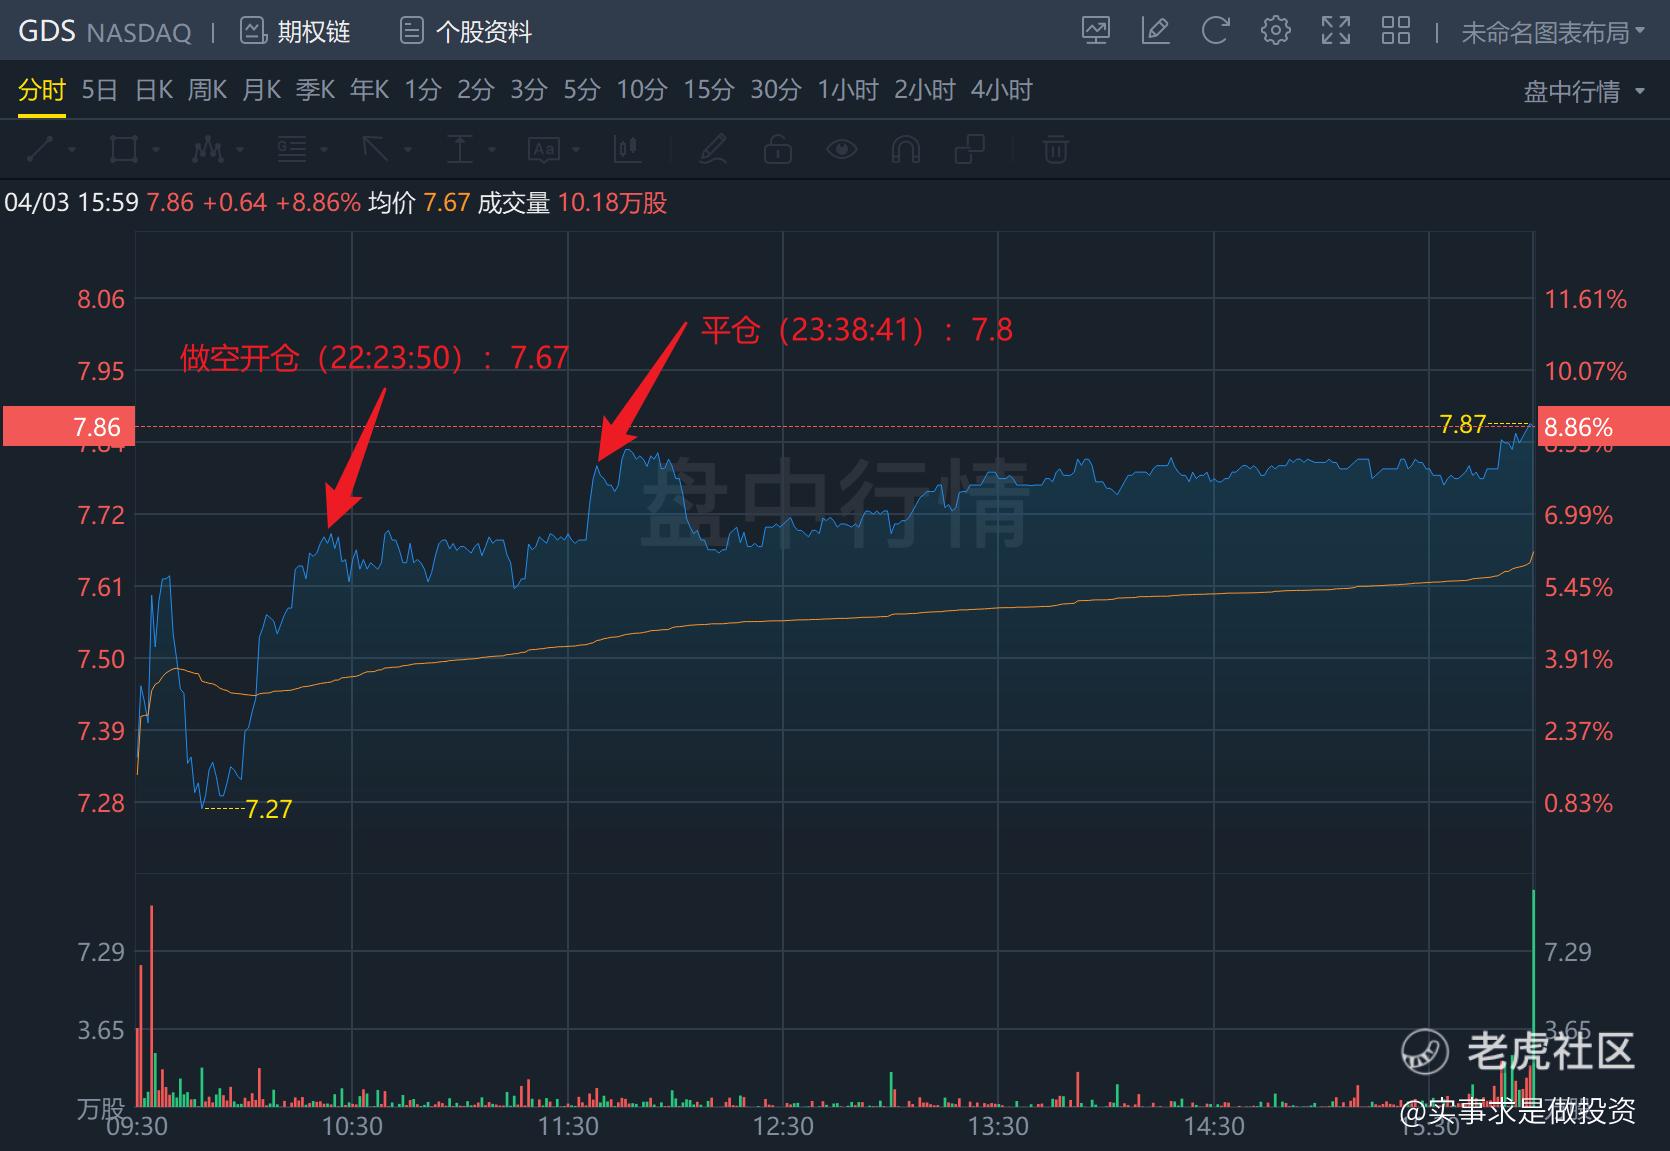Image resolution: width=1670 pixels, height=1151 pixels.
Task: Click the 11.61% percentage axis label
Action: point(1585,299)
